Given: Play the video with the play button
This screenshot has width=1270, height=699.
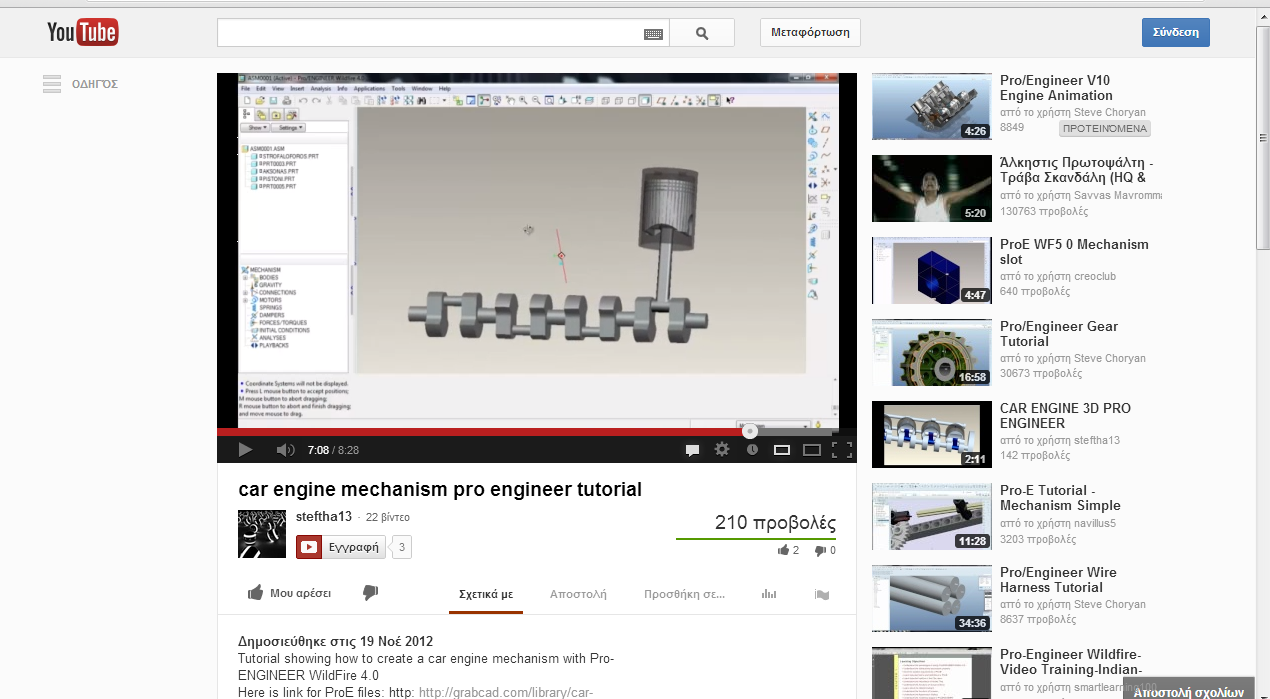Looking at the screenshot, I should click(x=245, y=450).
